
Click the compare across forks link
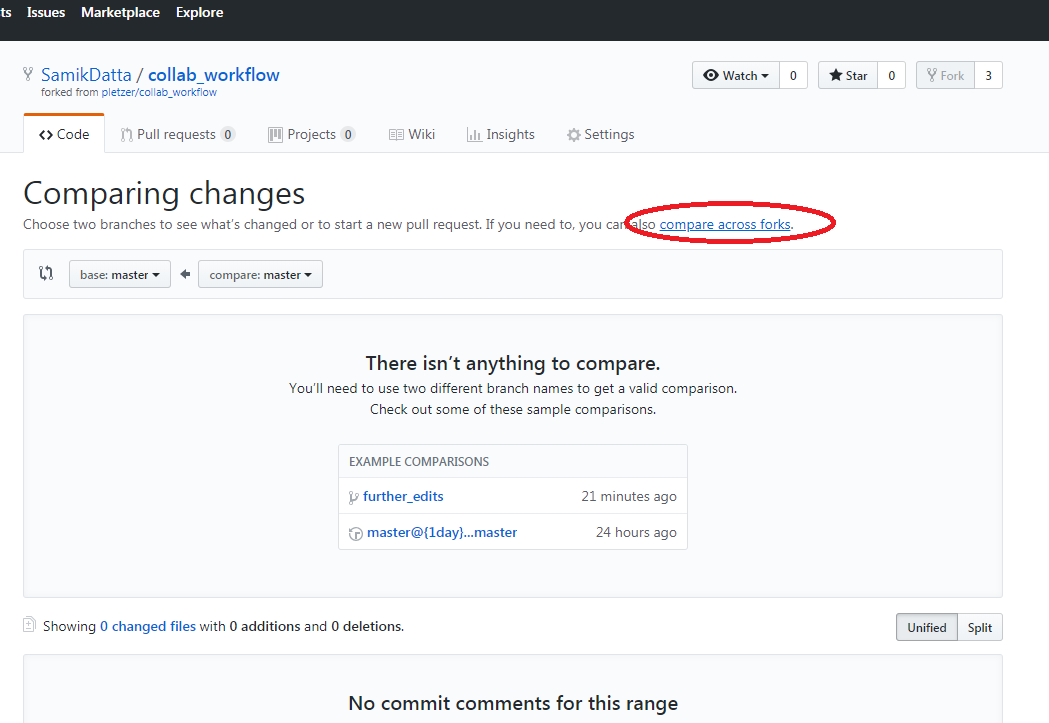coord(725,224)
